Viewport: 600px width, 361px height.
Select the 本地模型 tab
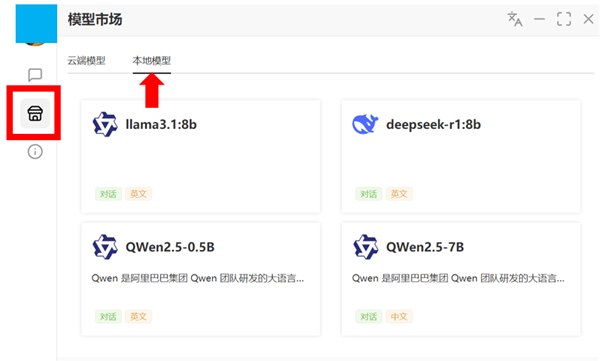[152, 60]
